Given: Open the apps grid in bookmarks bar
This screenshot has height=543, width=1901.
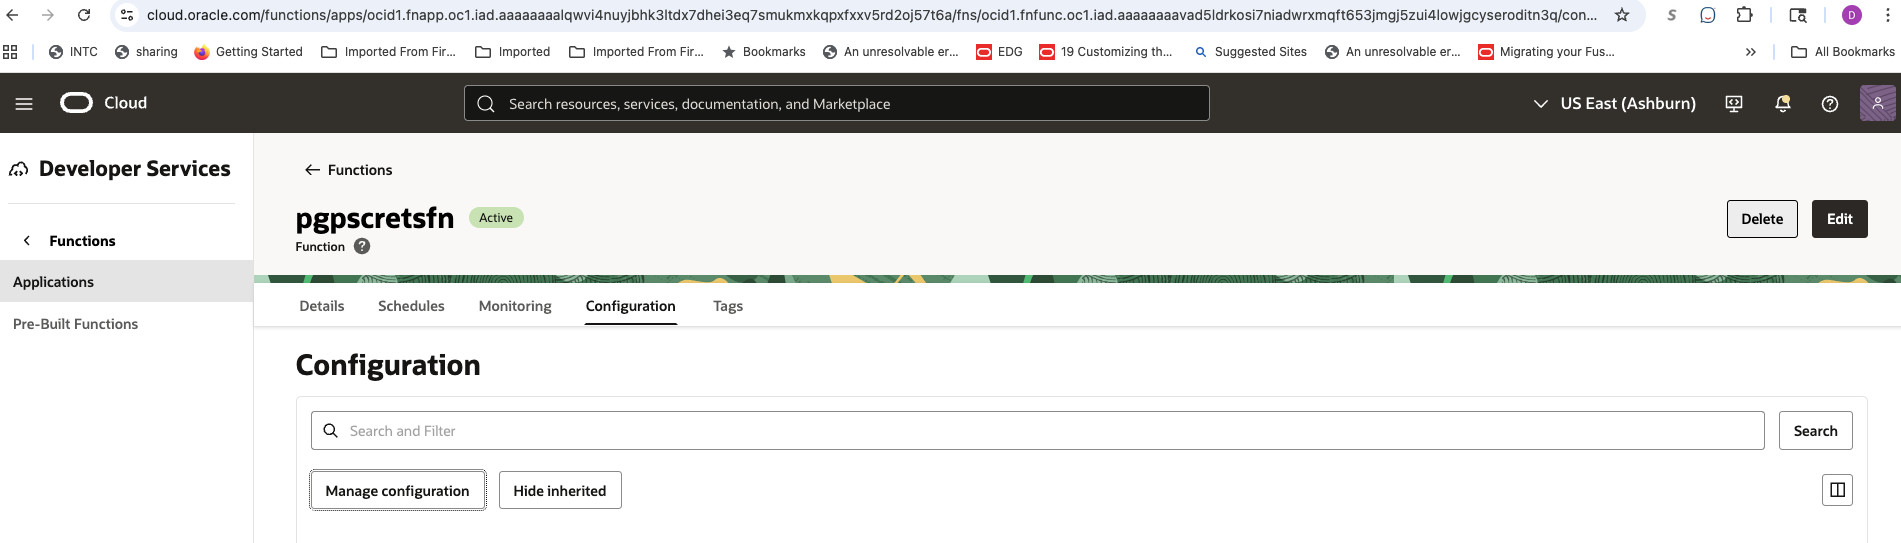Looking at the screenshot, I should point(11,52).
